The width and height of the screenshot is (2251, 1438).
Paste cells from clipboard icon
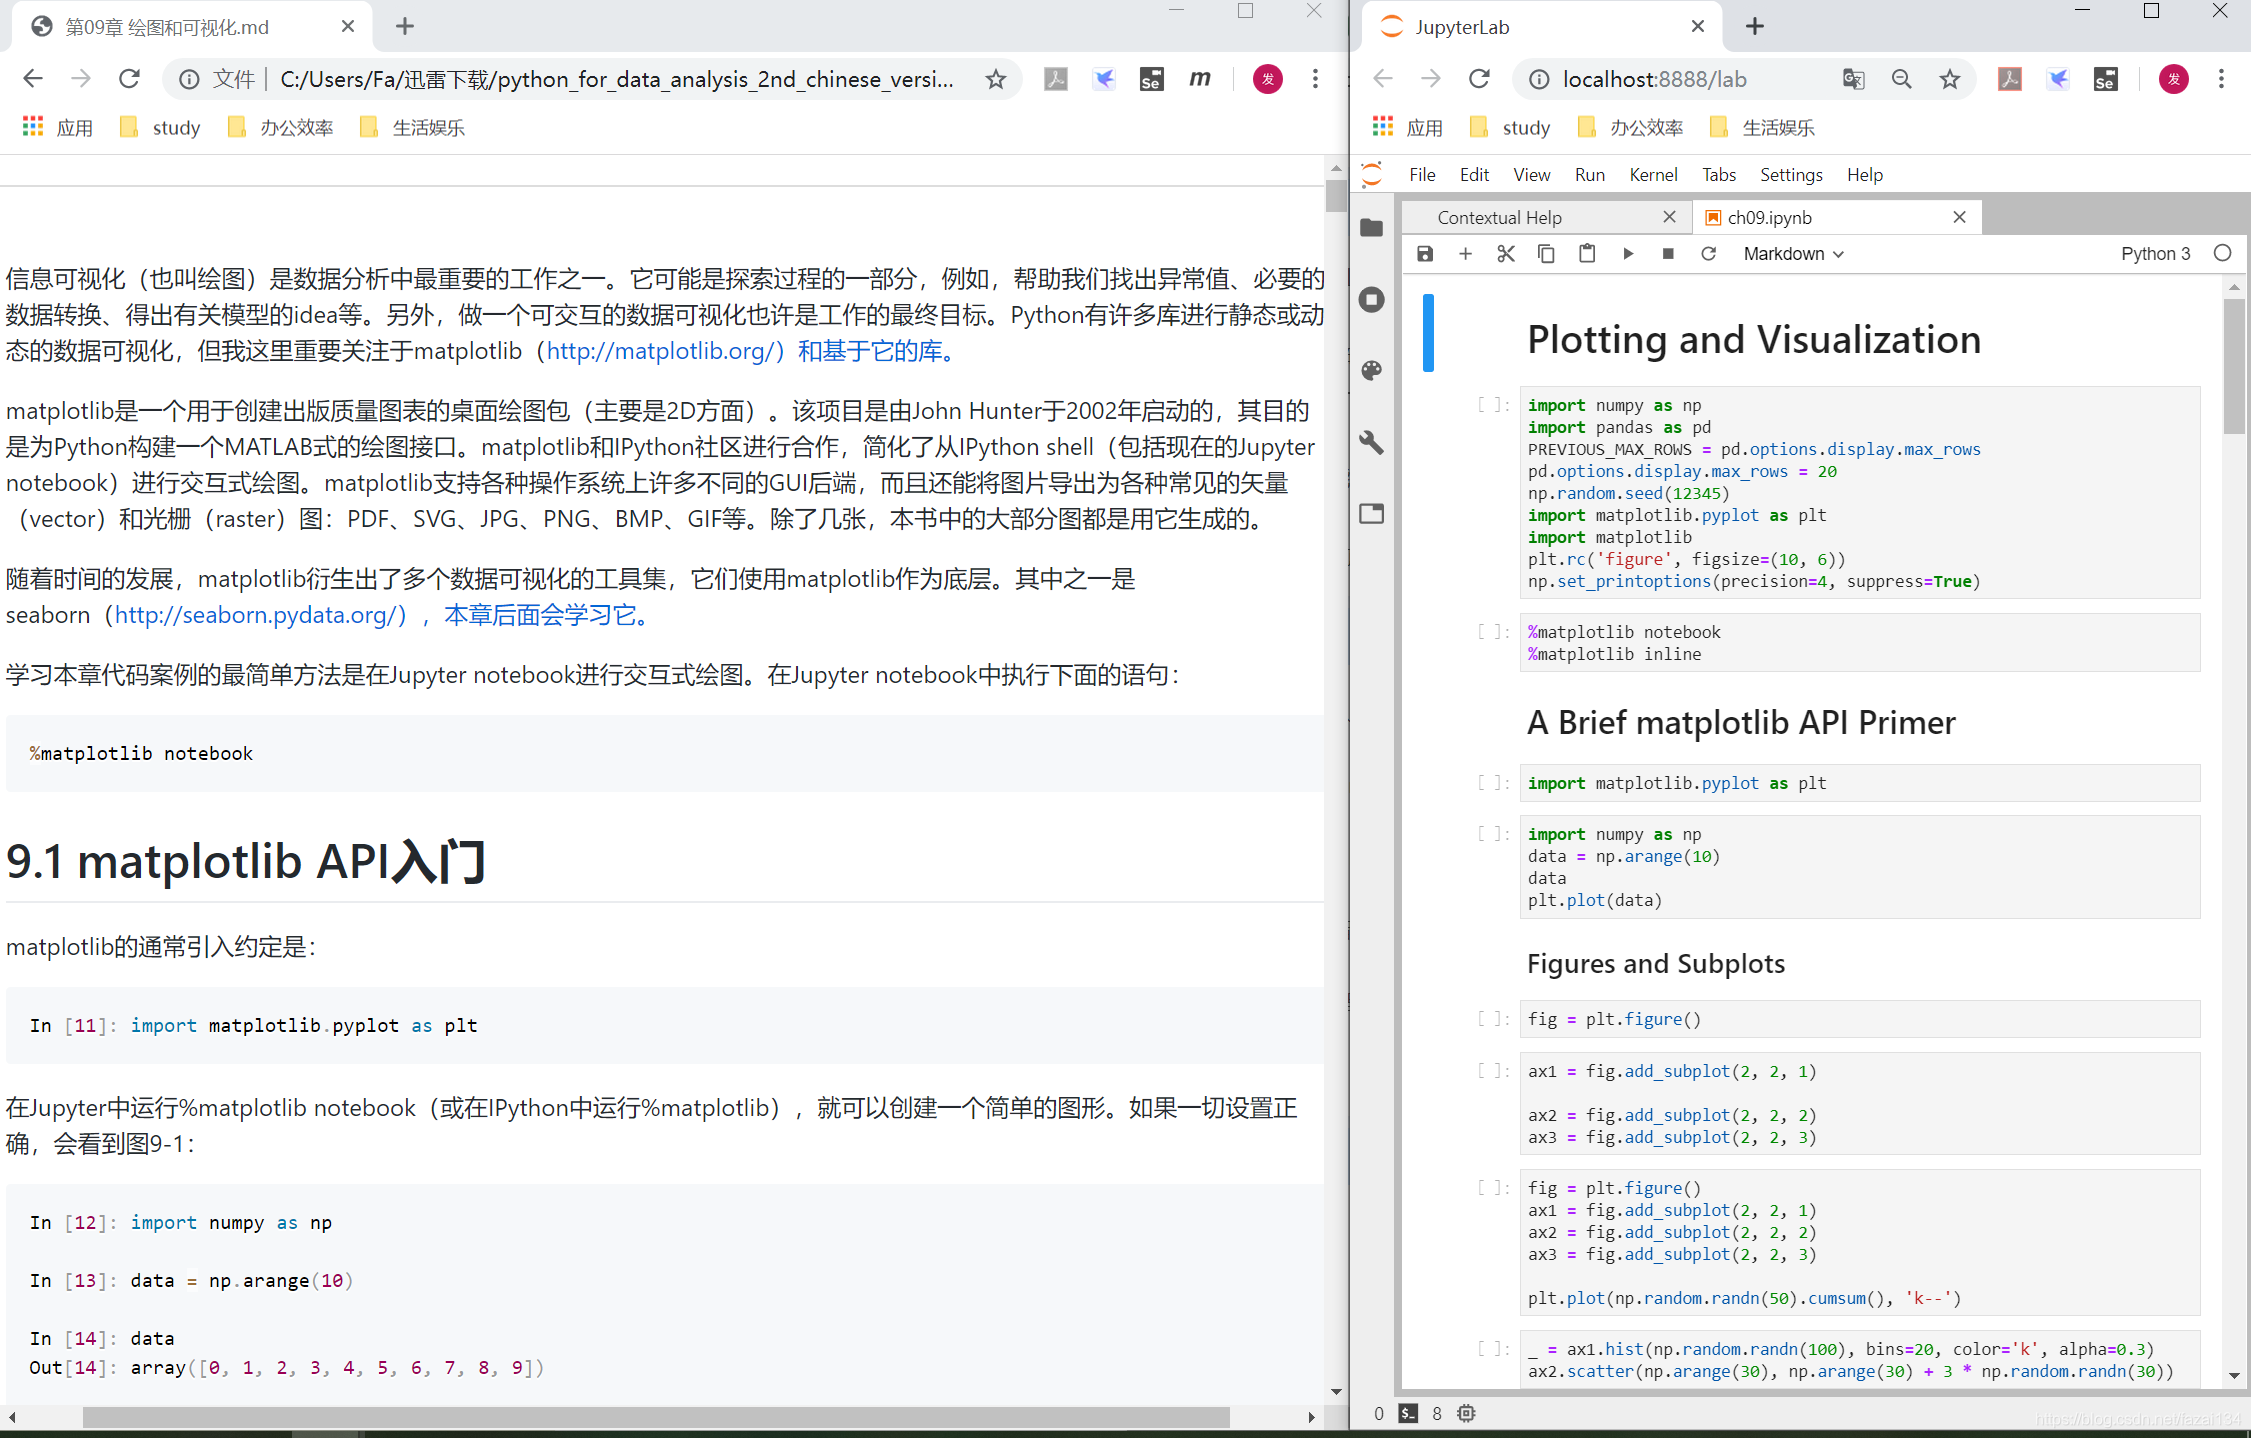[x=1587, y=254]
